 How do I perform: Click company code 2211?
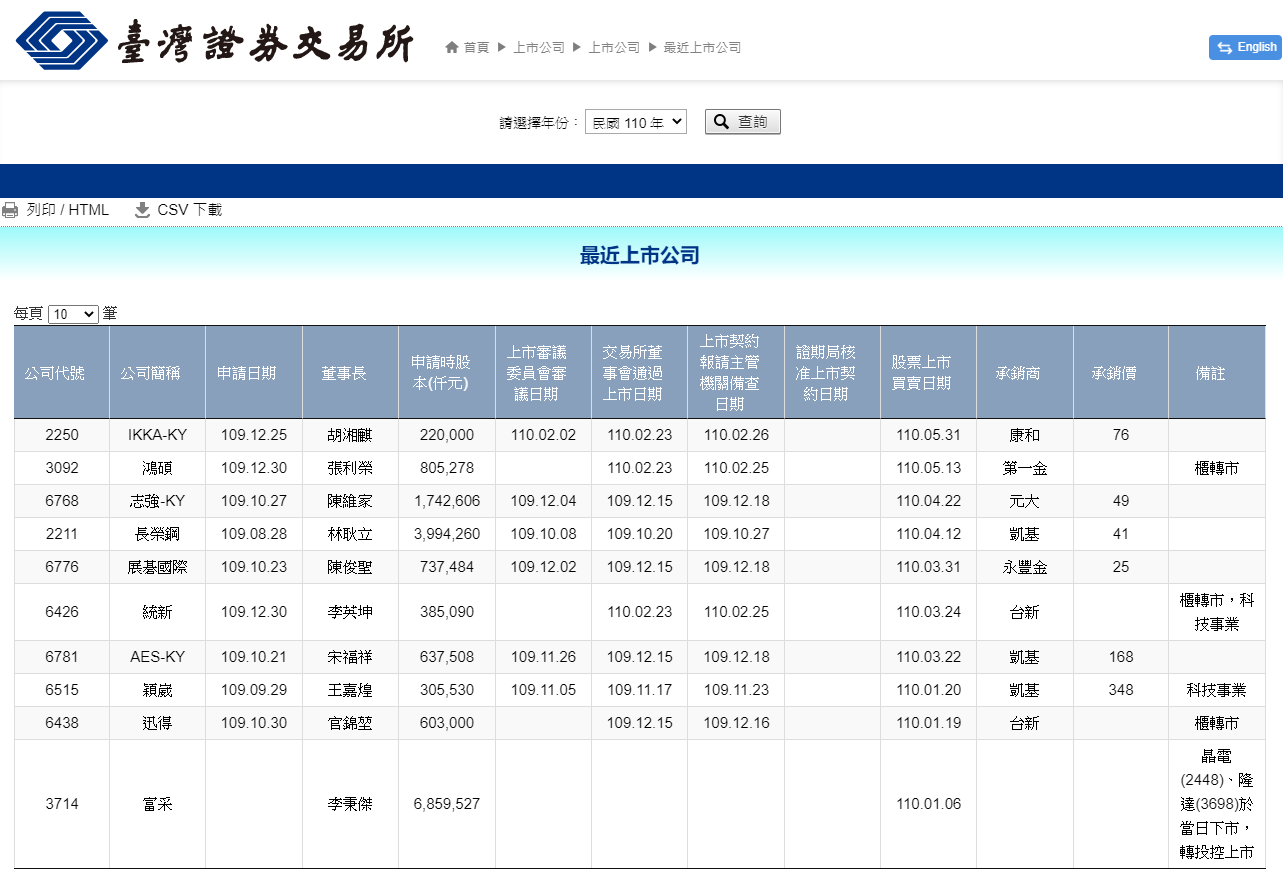62,534
